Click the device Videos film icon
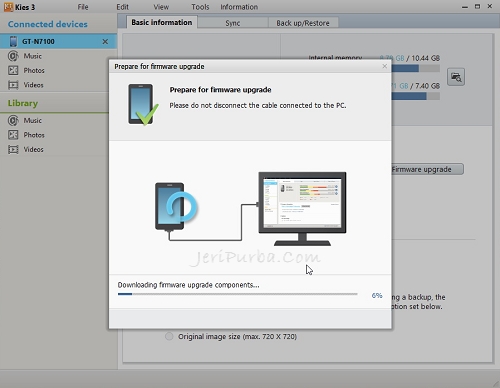This screenshot has width=500, height=388. click(13, 85)
